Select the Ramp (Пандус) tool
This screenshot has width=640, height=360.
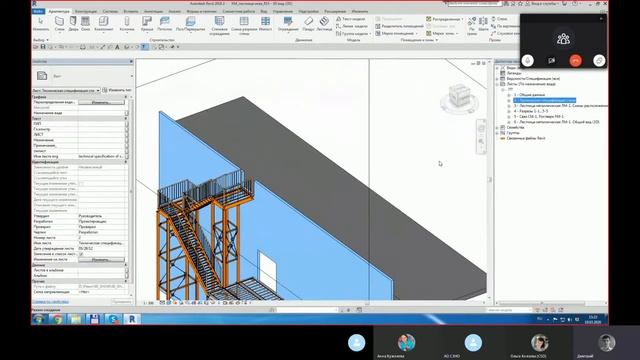pos(309,24)
